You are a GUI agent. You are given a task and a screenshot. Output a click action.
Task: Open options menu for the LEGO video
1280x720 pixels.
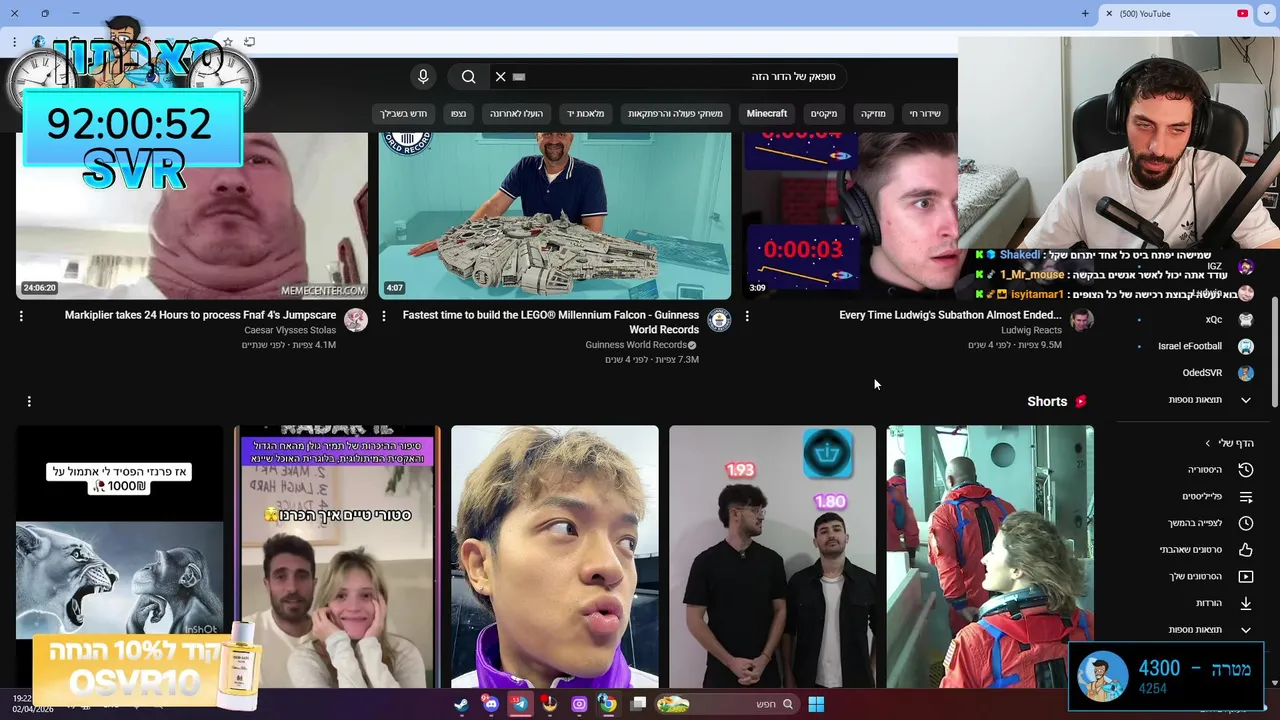tap(384, 316)
